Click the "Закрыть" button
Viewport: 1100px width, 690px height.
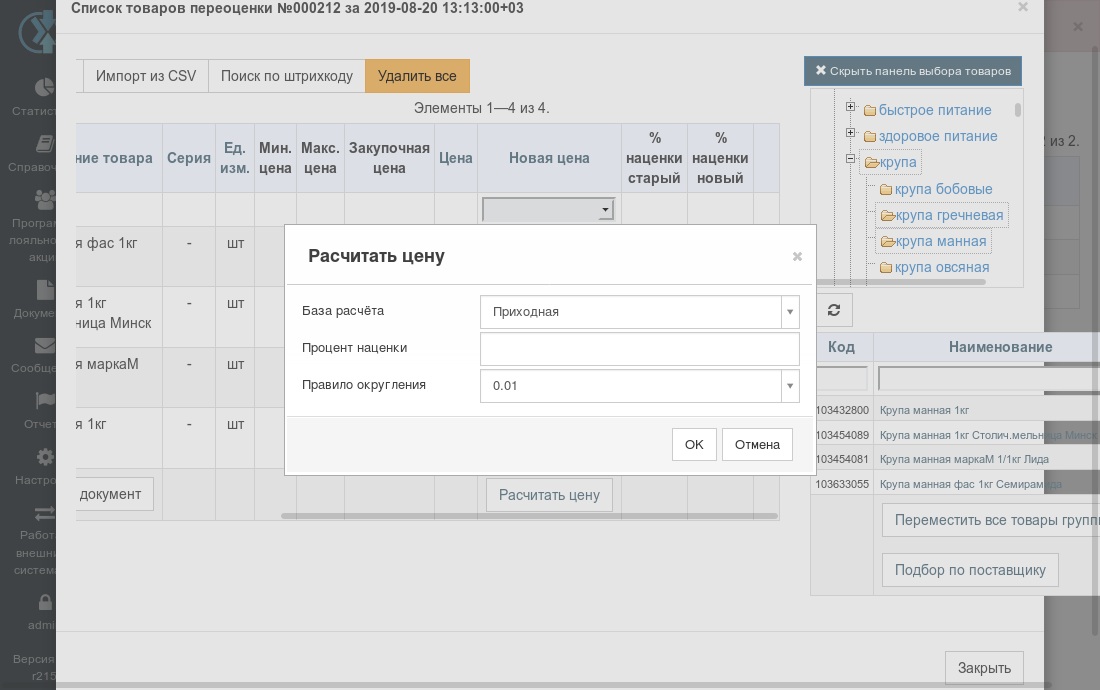point(984,668)
